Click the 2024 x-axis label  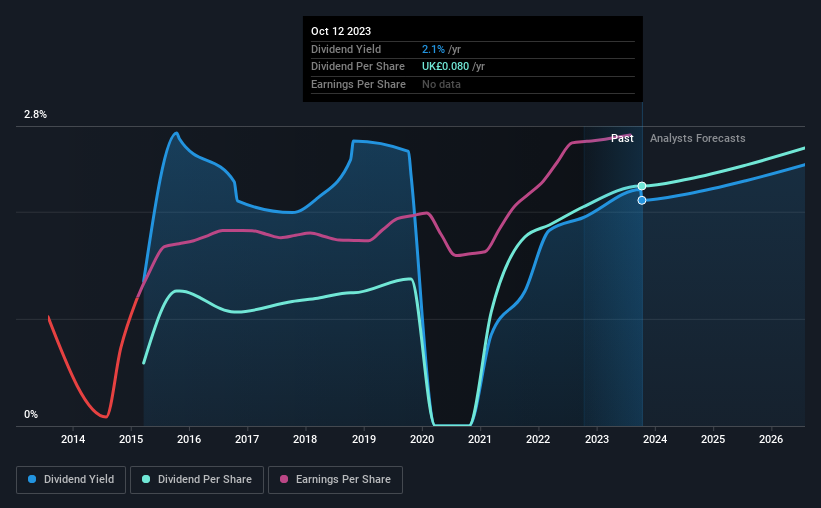(x=655, y=439)
